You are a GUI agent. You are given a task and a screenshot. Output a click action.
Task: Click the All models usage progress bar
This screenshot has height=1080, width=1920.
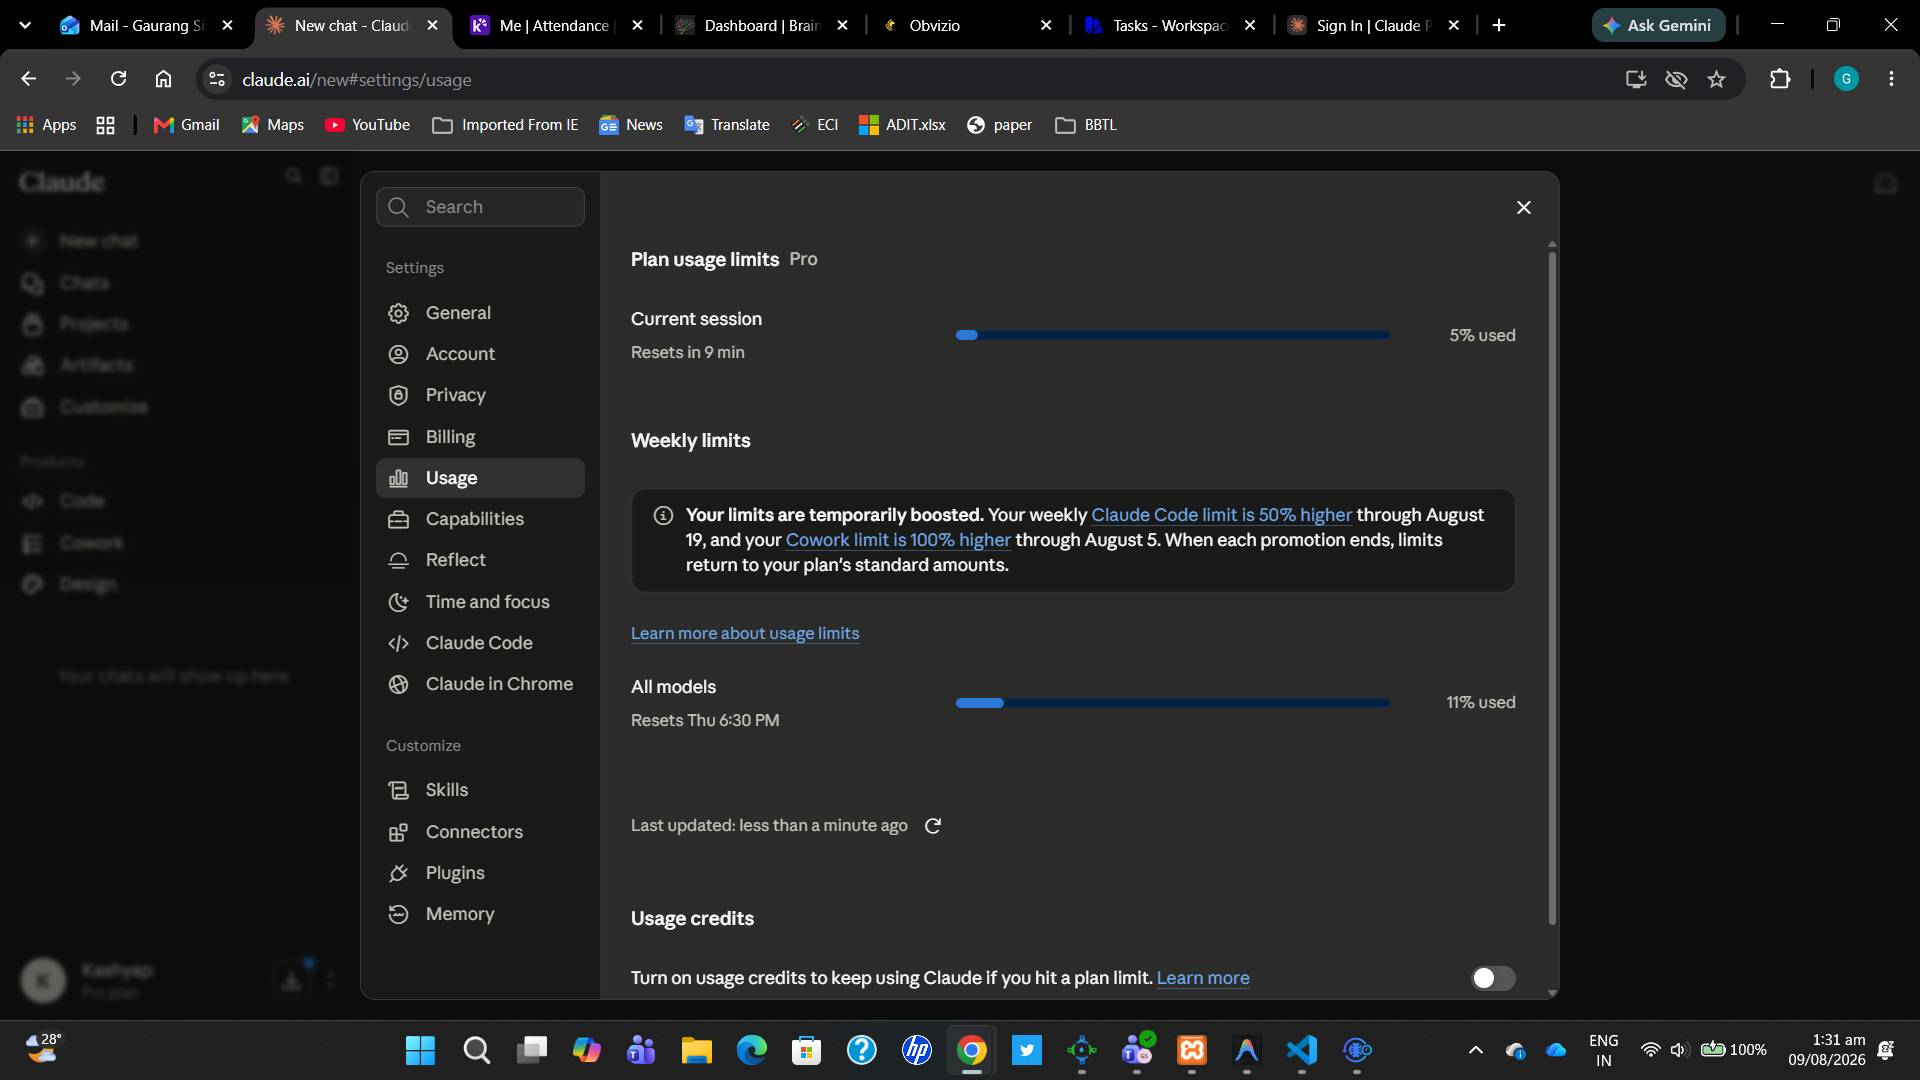point(1173,703)
